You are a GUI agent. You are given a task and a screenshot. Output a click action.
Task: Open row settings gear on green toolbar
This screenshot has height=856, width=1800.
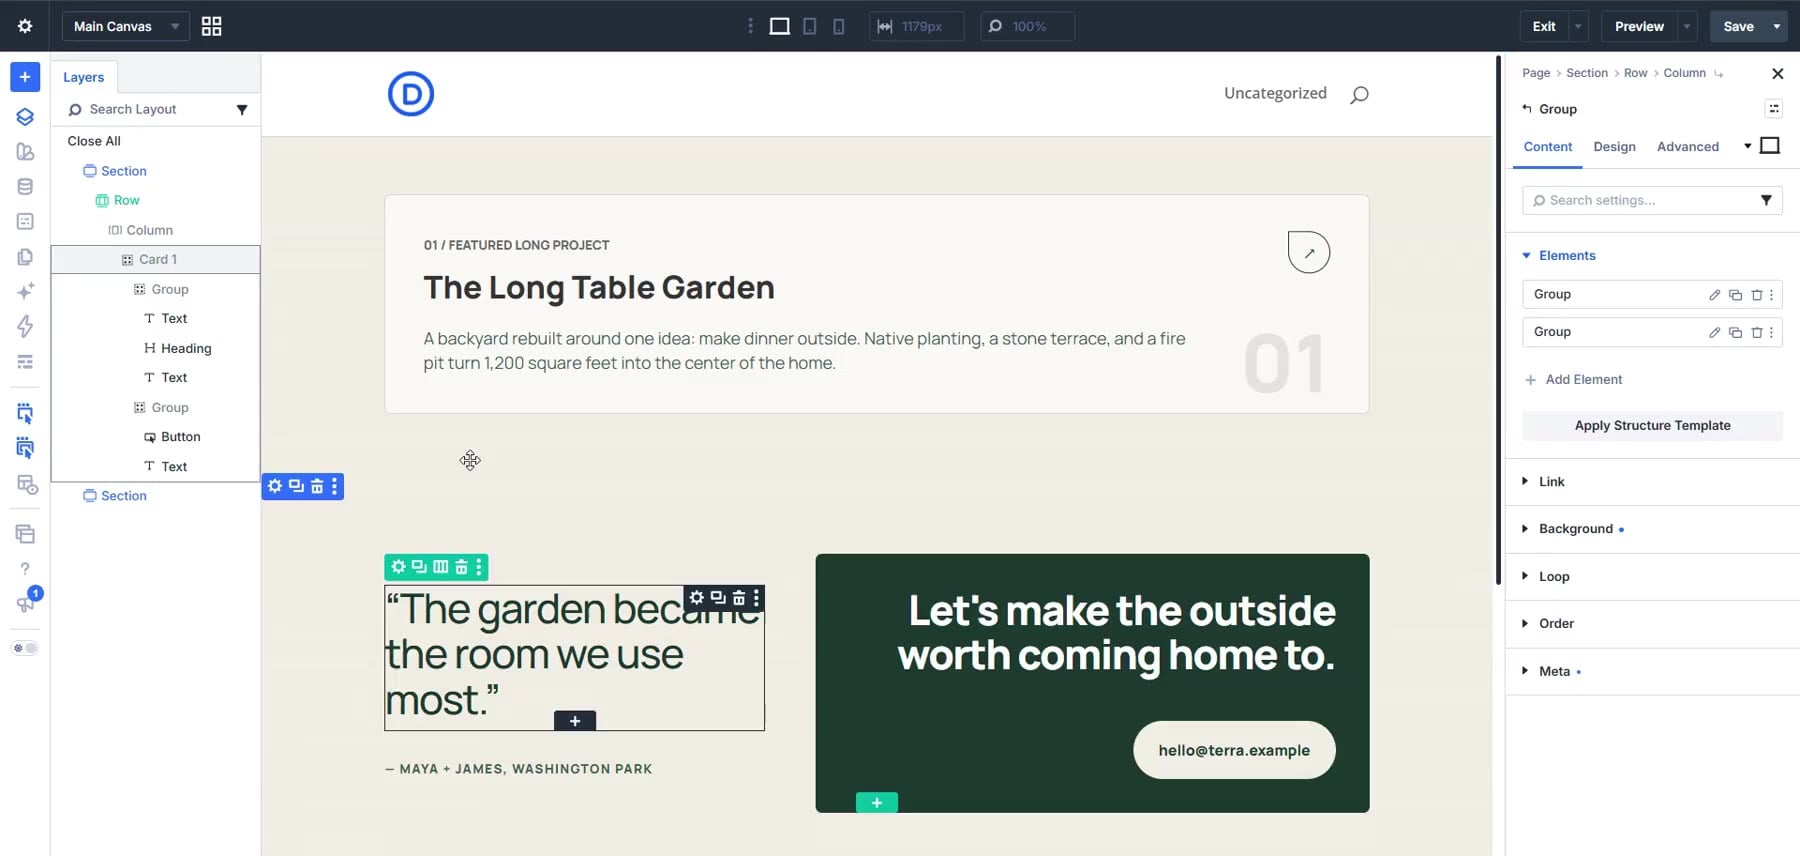coord(398,567)
